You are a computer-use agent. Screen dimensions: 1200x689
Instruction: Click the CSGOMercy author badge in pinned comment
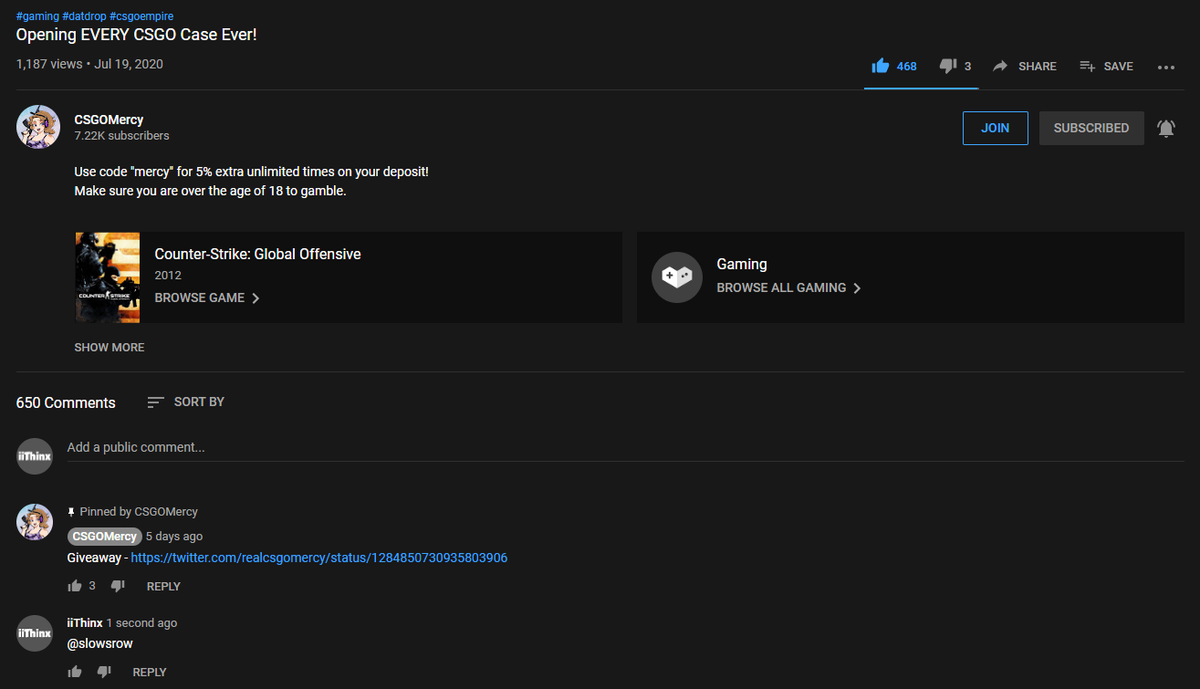tap(104, 537)
